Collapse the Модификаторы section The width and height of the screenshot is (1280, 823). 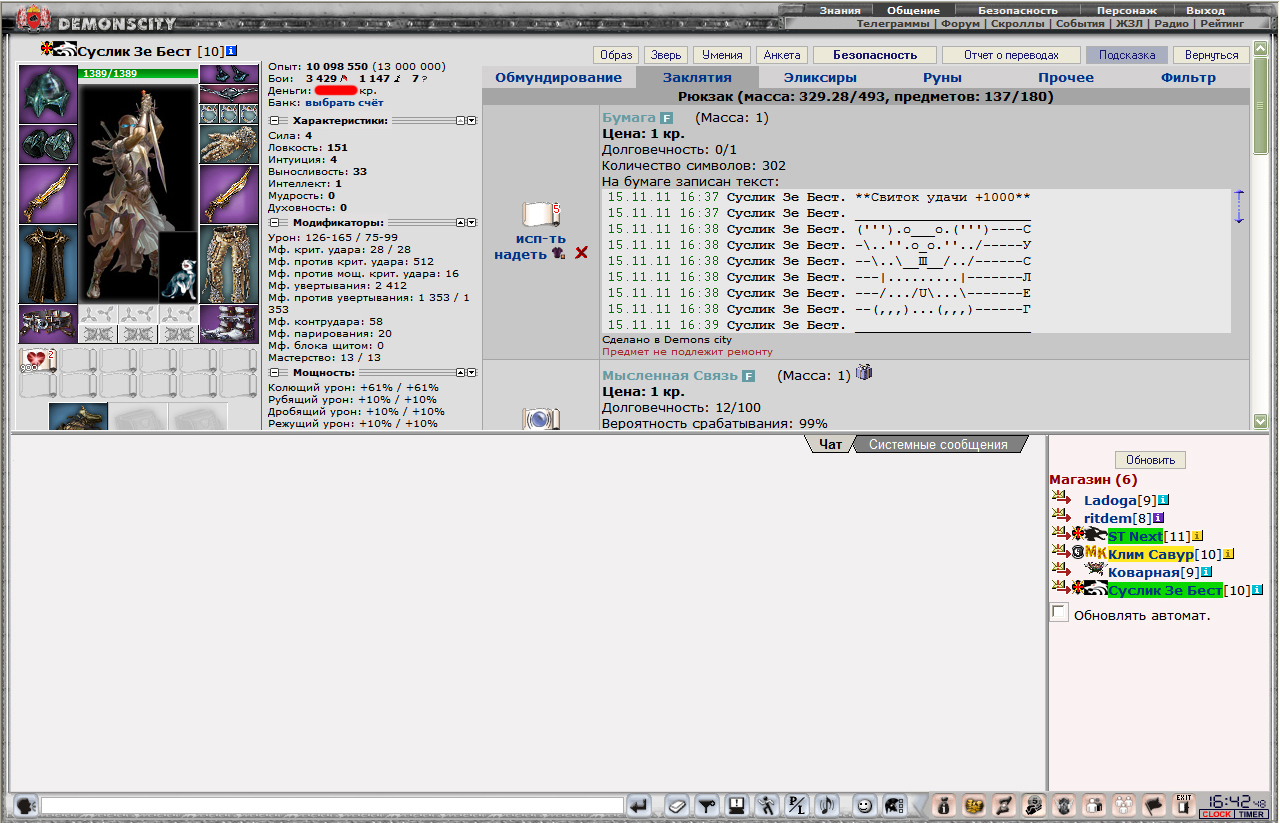point(274,222)
